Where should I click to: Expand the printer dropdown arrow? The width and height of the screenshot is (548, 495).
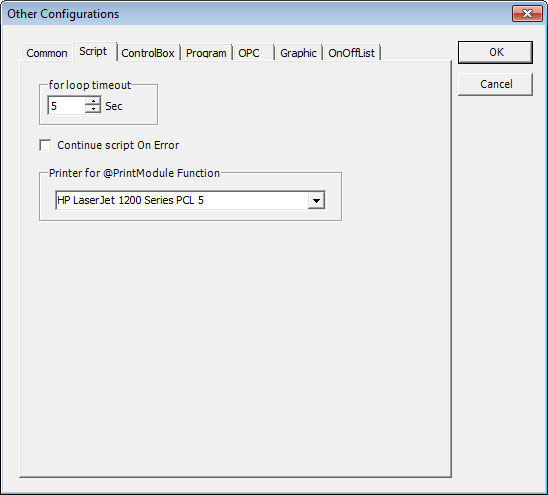point(316,200)
